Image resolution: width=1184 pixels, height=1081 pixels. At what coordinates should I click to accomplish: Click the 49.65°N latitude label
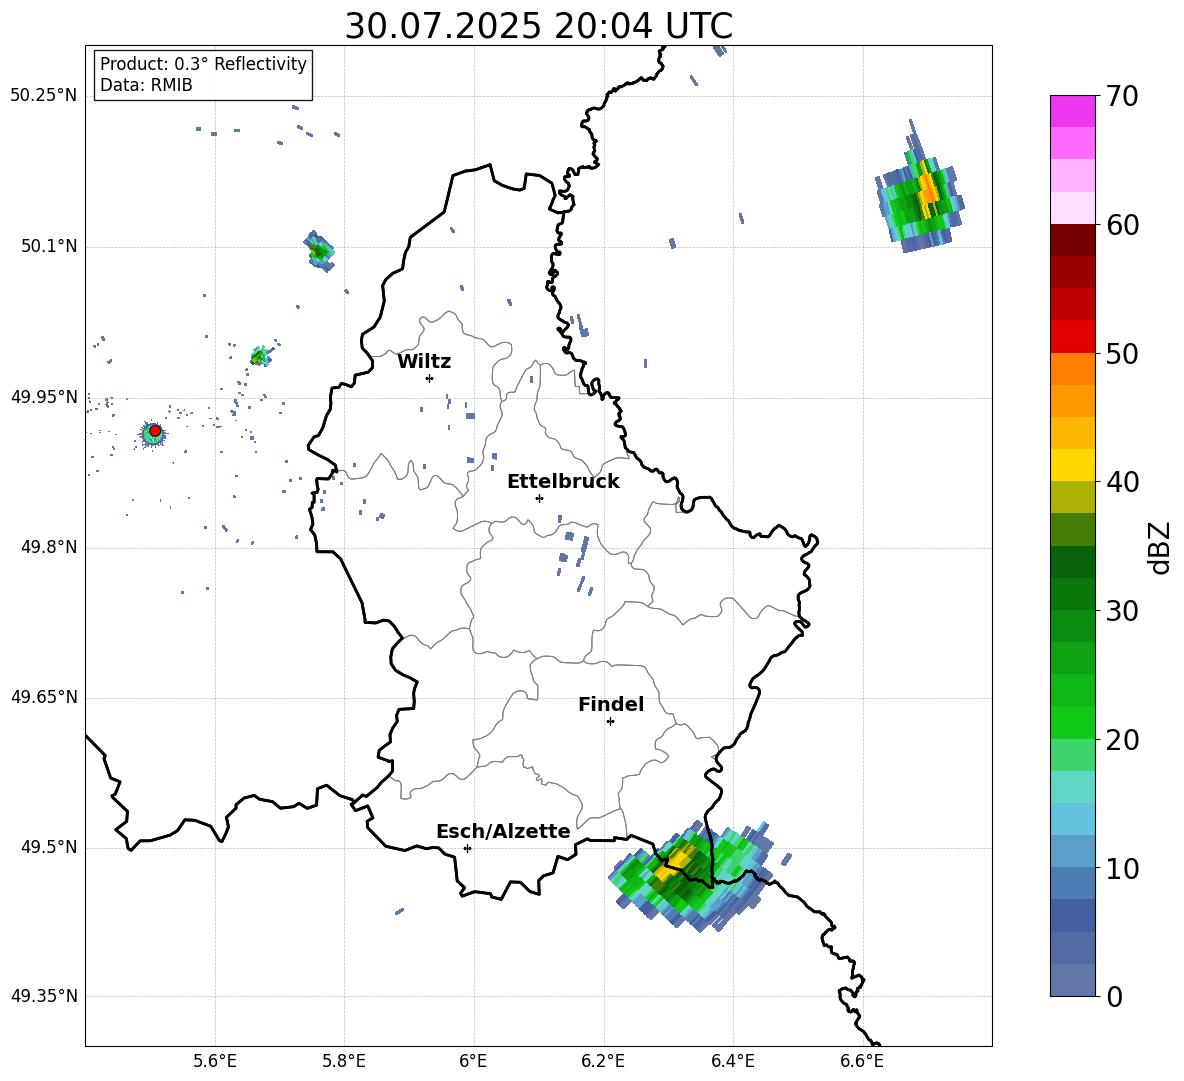coord(44,696)
